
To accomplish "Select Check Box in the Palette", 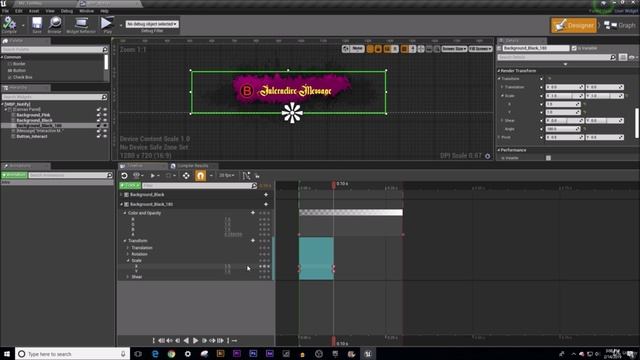I will 22,77.
